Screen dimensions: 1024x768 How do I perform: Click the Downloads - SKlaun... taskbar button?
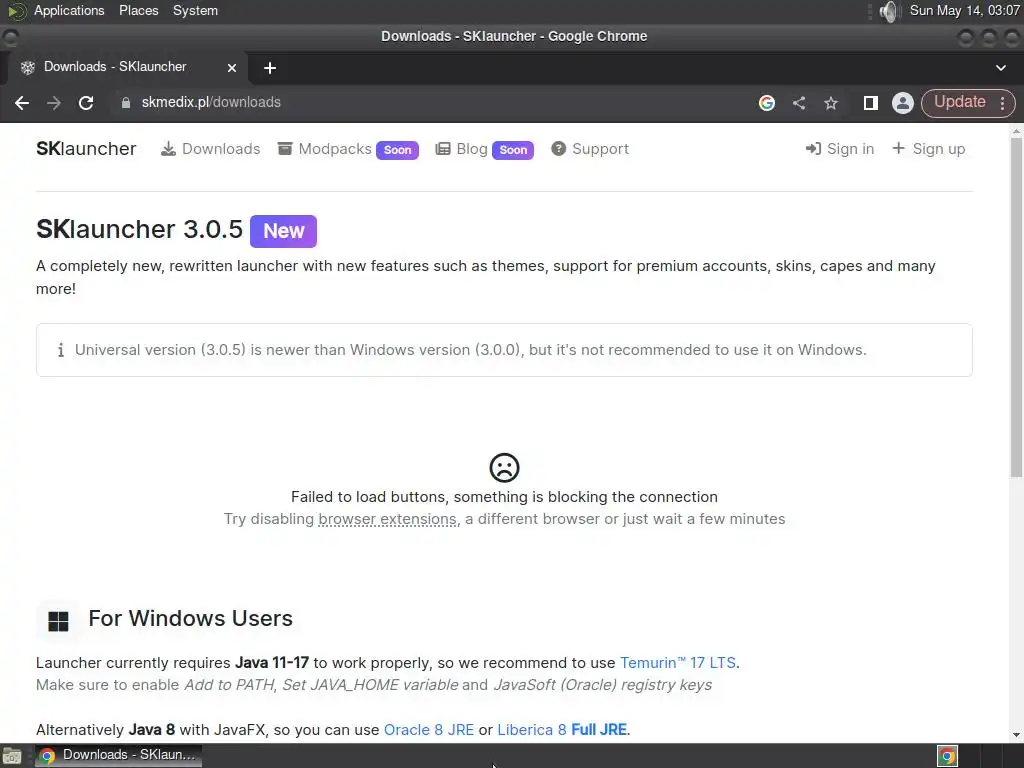click(118, 755)
